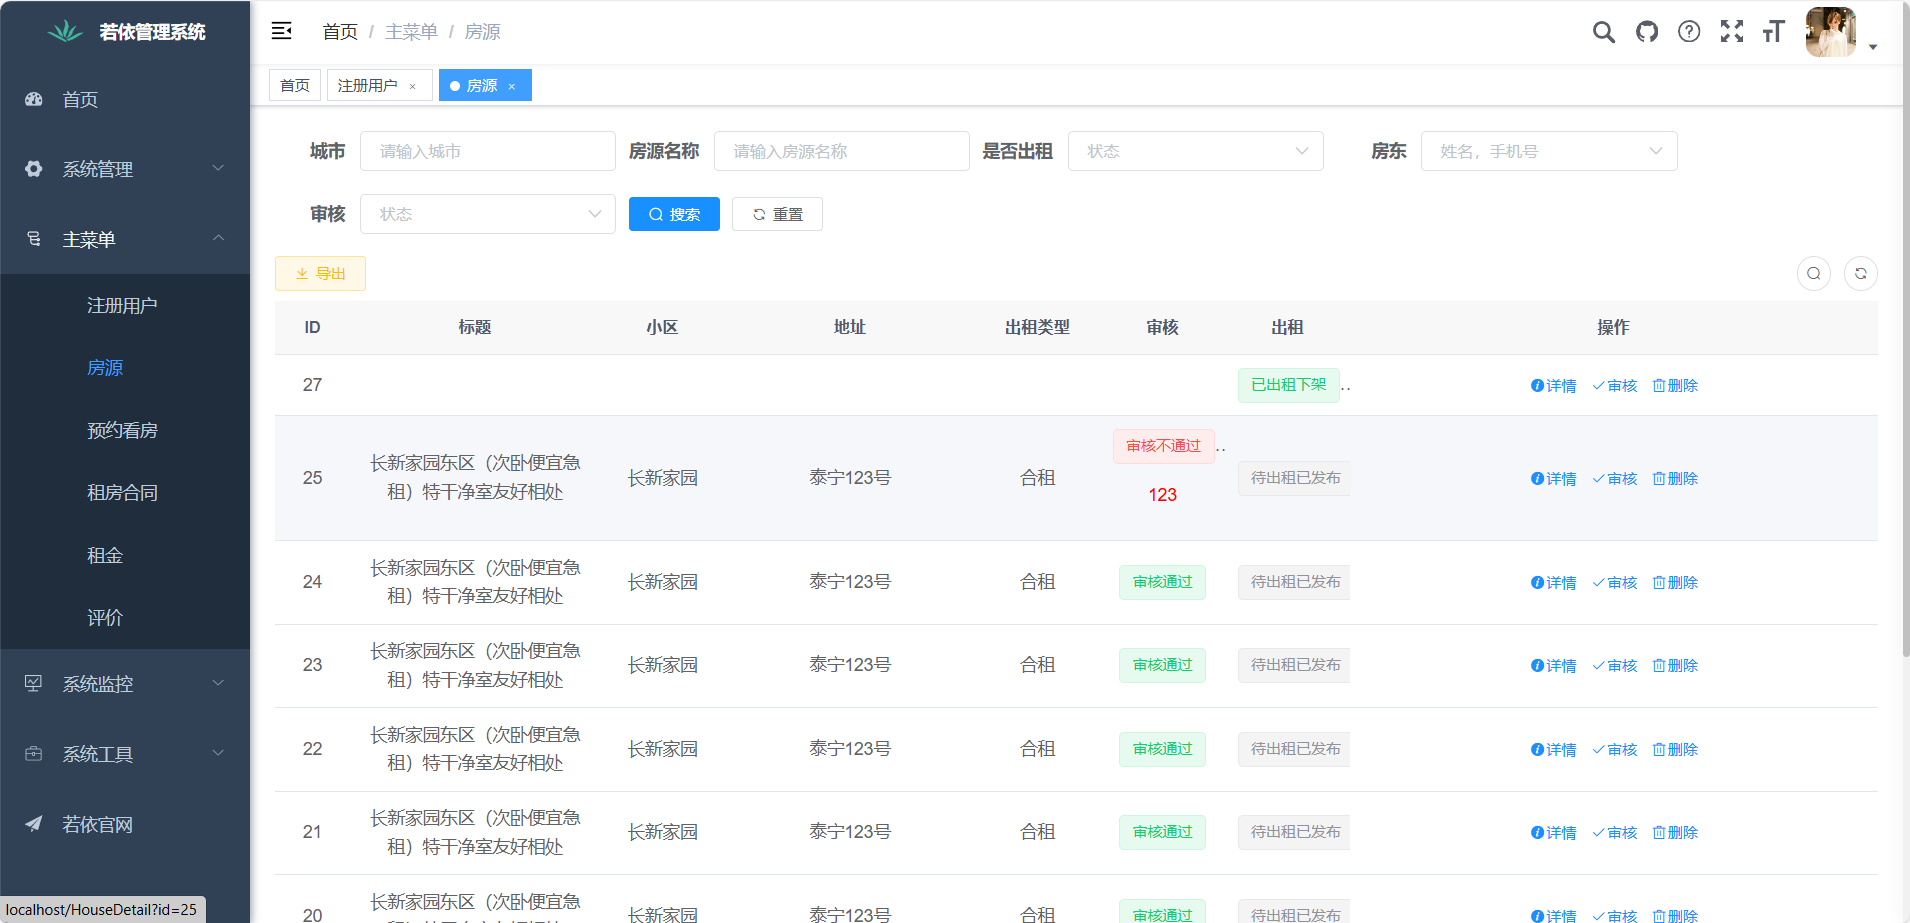Open 详情 for row ID 23
This screenshot has height=923, width=1910.
(1553, 665)
